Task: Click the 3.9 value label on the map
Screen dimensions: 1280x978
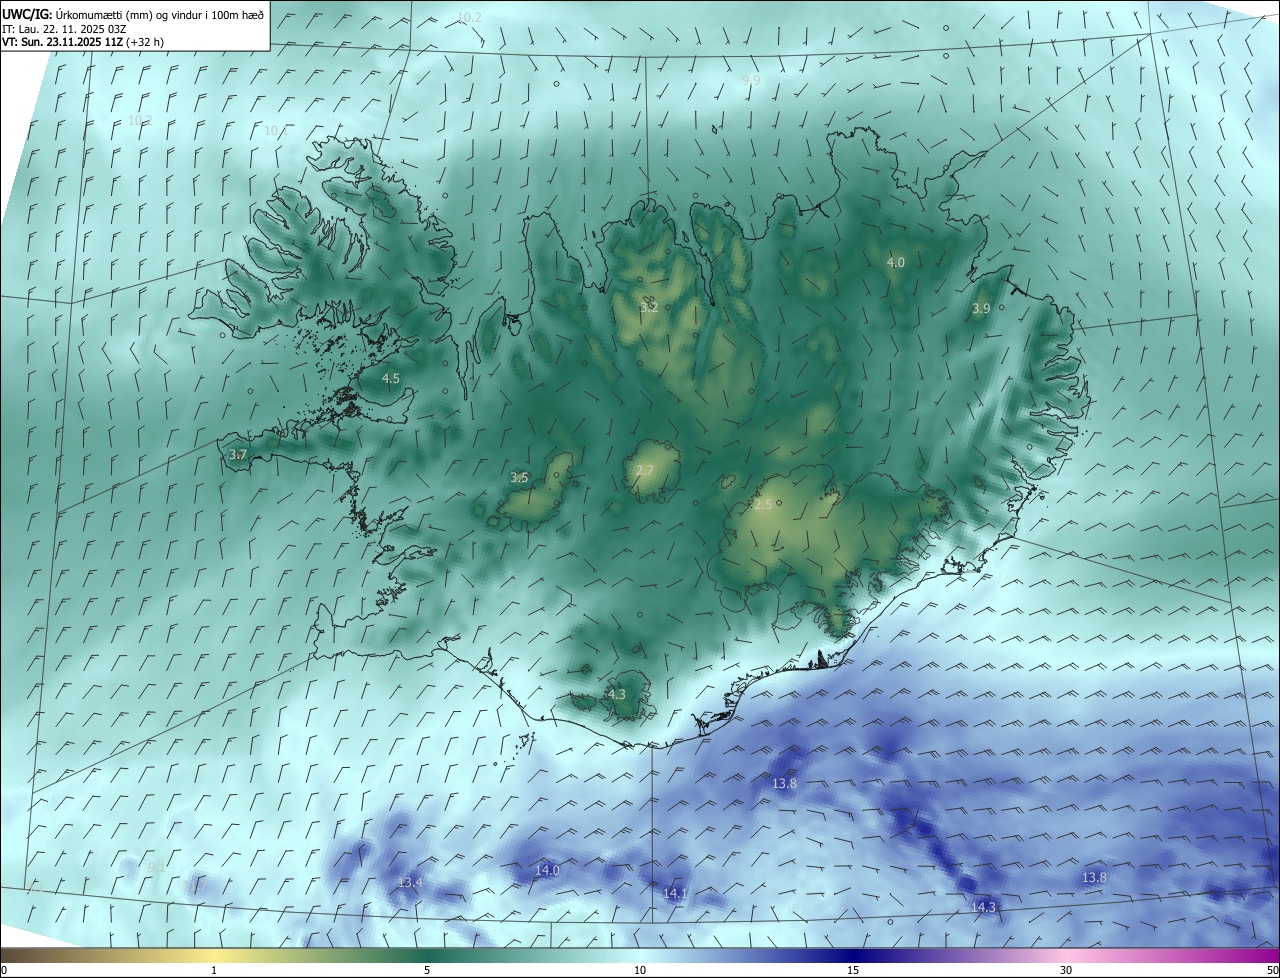Action: point(981,309)
